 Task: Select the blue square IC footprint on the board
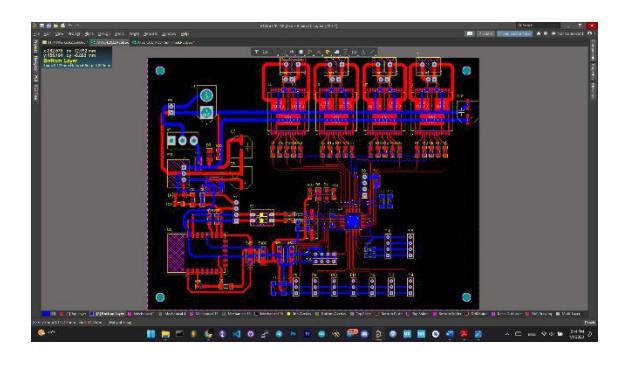click(353, 221)
